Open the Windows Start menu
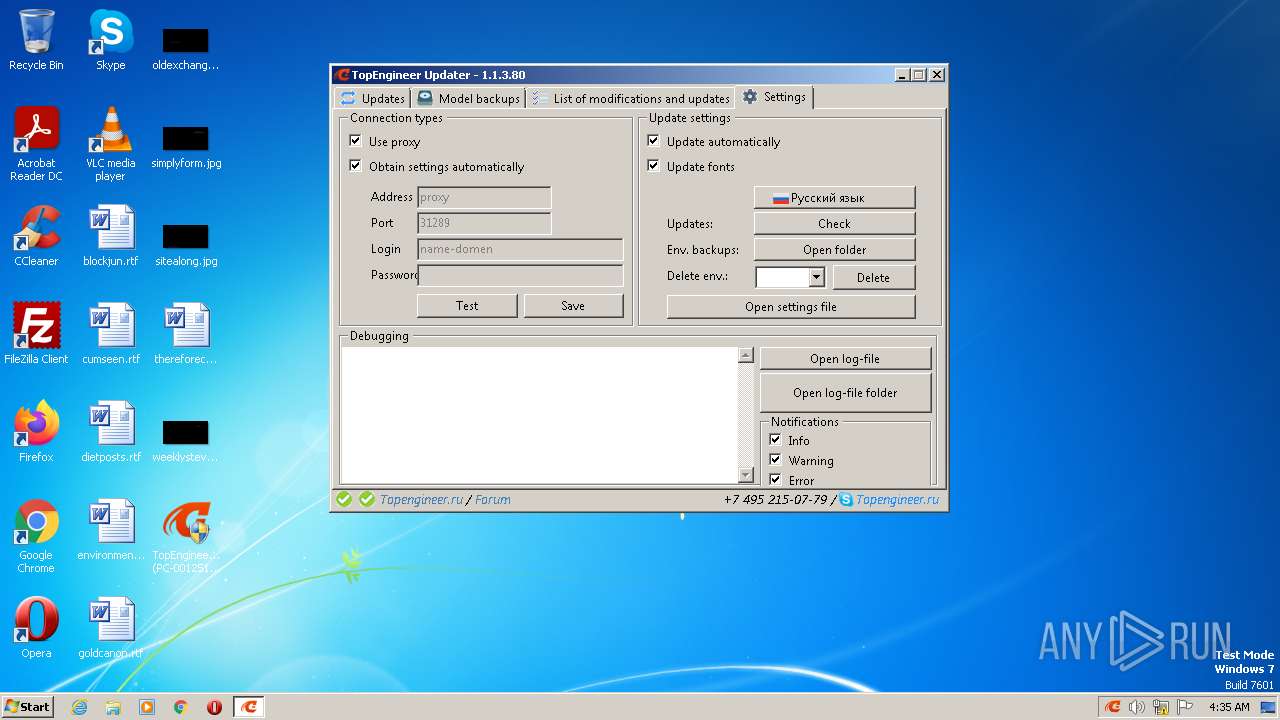 click(x=28, y=707)
